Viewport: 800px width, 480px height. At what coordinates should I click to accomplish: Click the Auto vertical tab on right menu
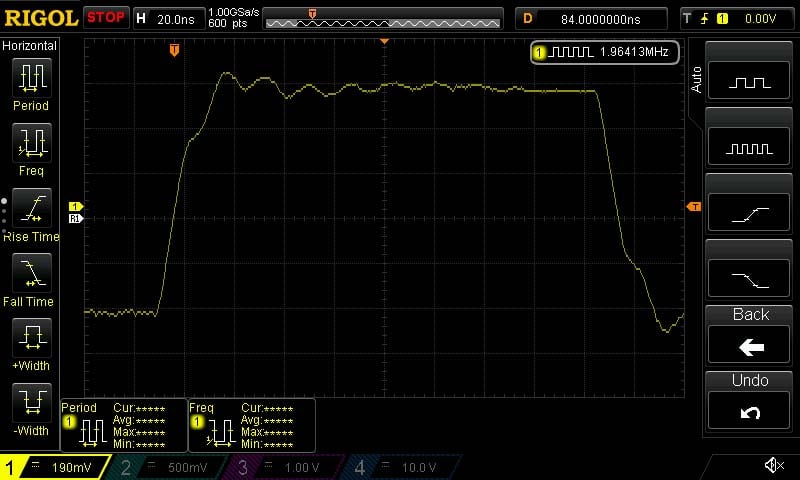(696, 80)
